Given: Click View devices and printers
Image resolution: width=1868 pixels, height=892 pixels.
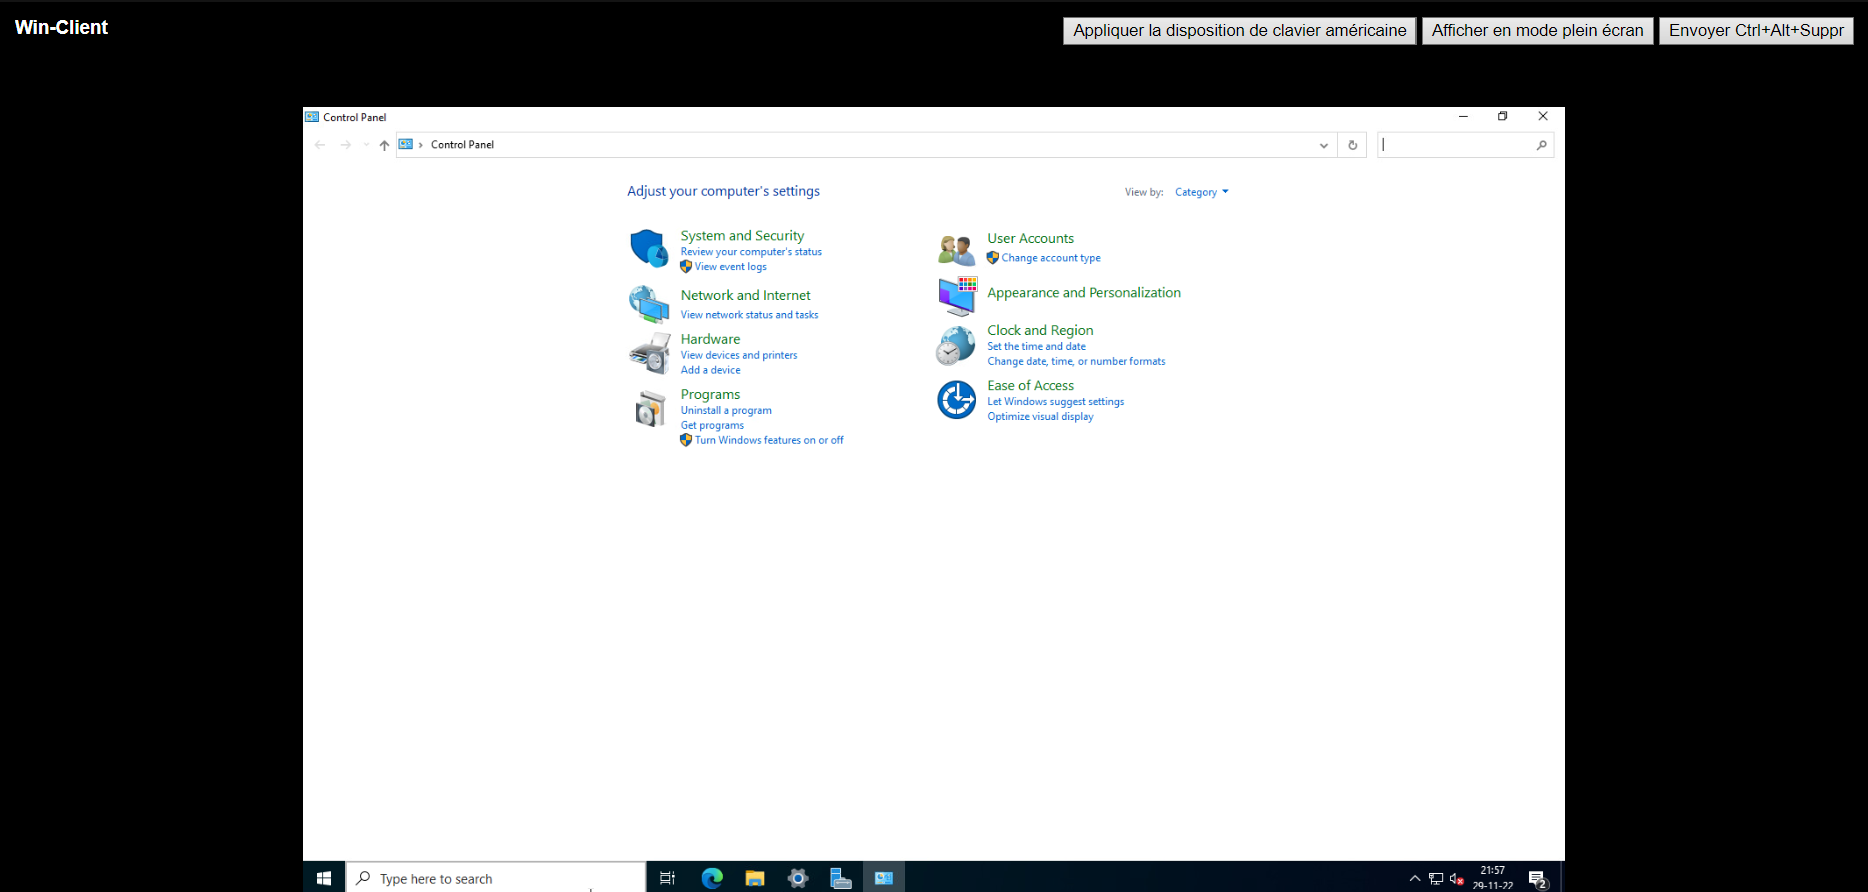Looking at the screenshot, I should pos(739,355).
